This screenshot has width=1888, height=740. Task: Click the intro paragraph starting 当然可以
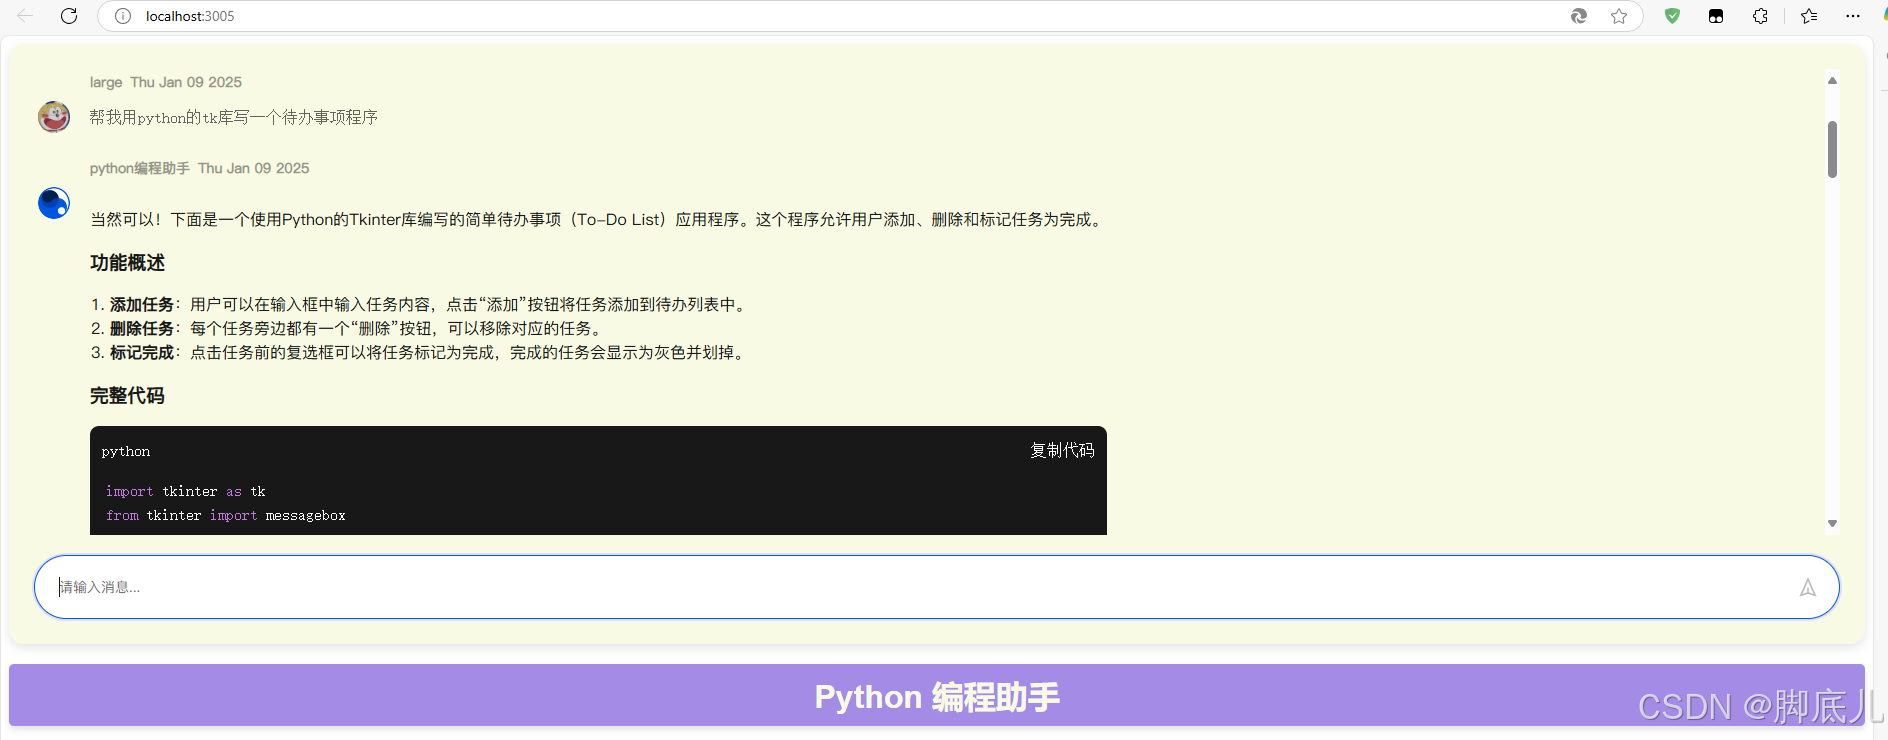[x=598, y=219]
